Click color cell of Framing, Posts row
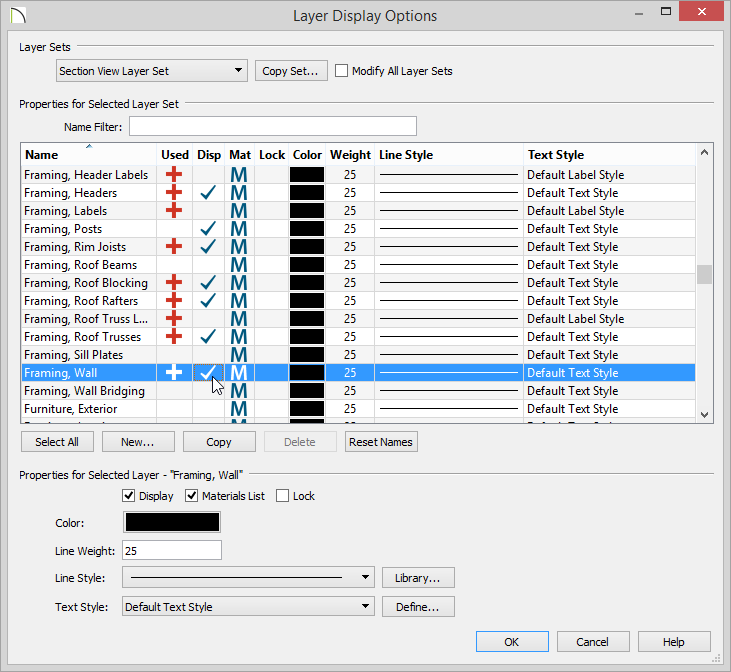This screenshot has width=731, height=672. tap(307, 229)
